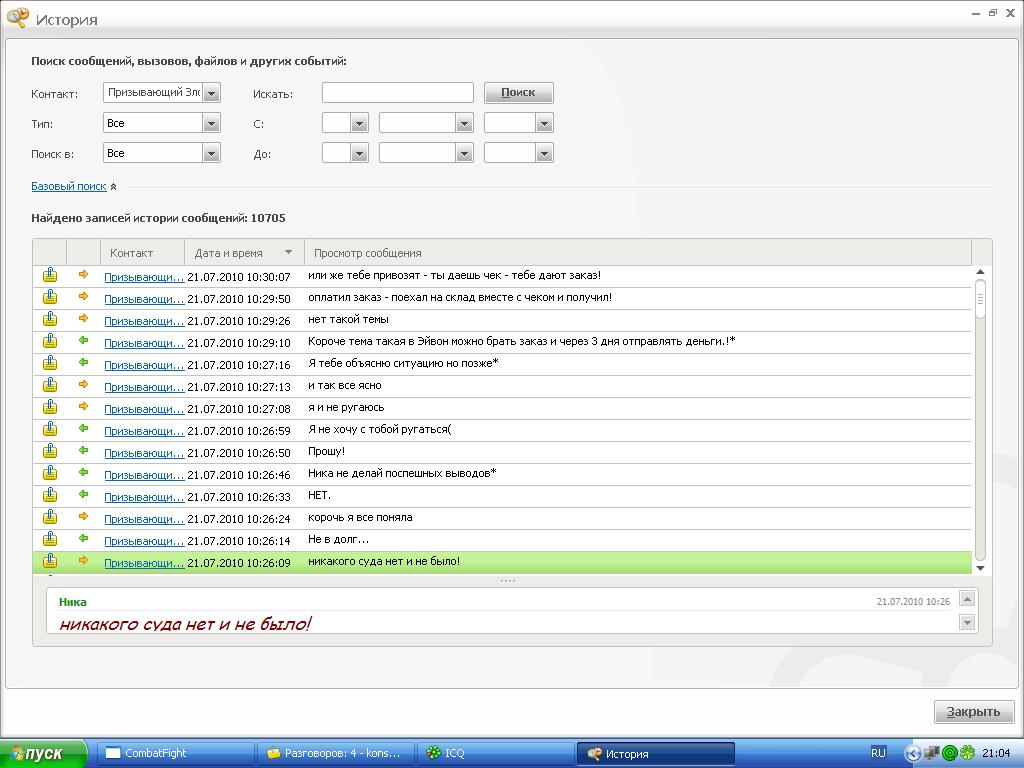Click Просмотр сообщения column header
Screen dimensions: 1024x768
(x=638, y=253)
